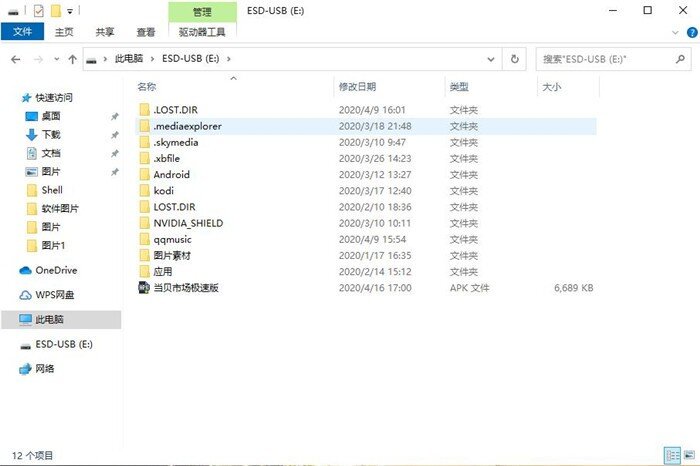Select the .mediaexplorer folder icon
700x466 pixels.
(144, 126)
